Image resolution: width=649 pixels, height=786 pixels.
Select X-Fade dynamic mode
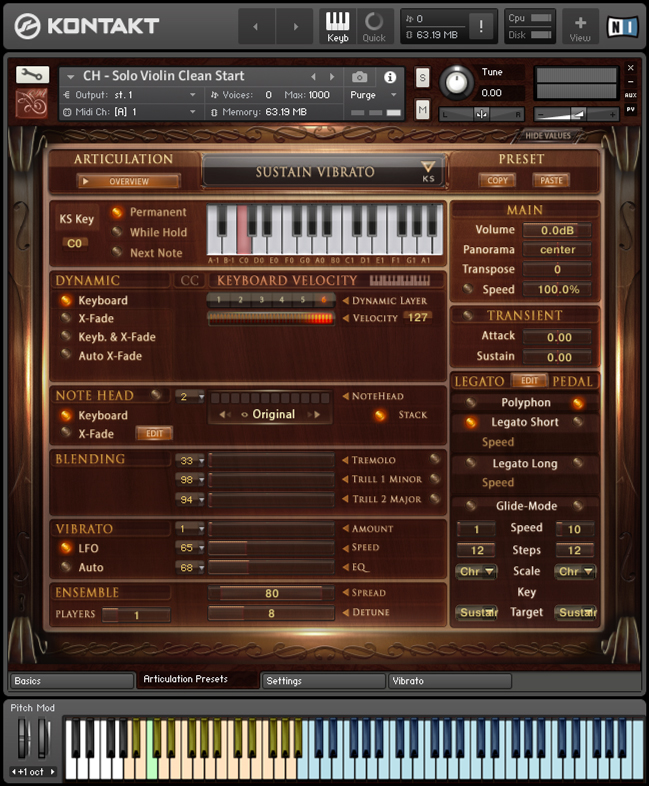[x=66, y=318]
